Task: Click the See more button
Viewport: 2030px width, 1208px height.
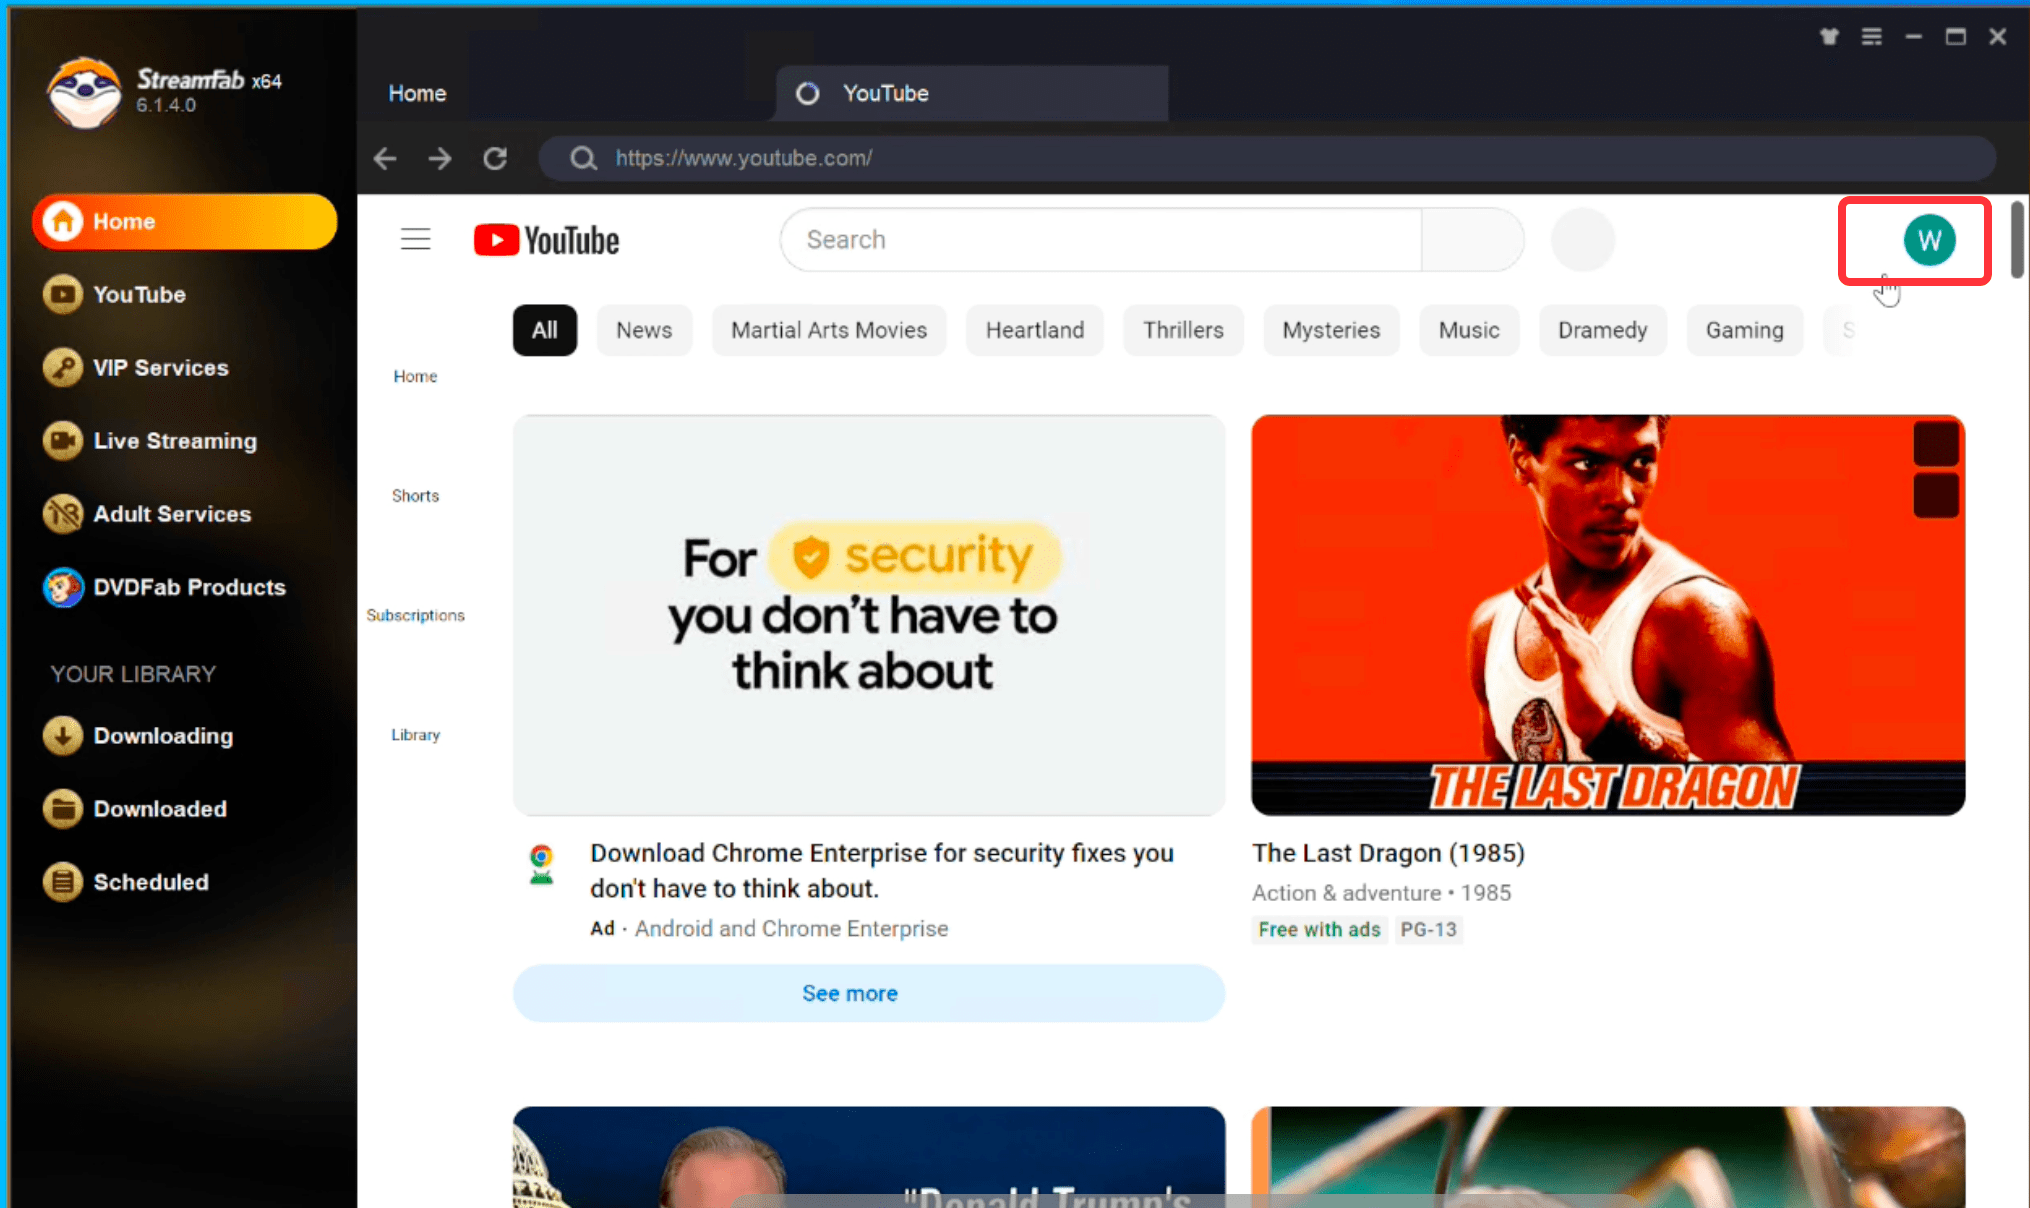Action: (869, 993)
